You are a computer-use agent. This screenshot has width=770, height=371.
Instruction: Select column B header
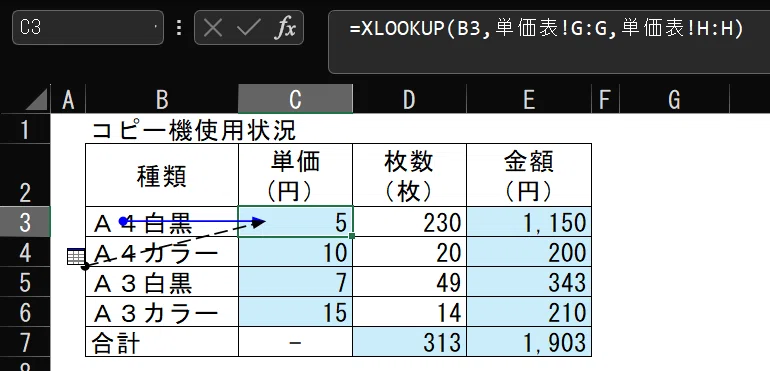click(x=162, y=99)
